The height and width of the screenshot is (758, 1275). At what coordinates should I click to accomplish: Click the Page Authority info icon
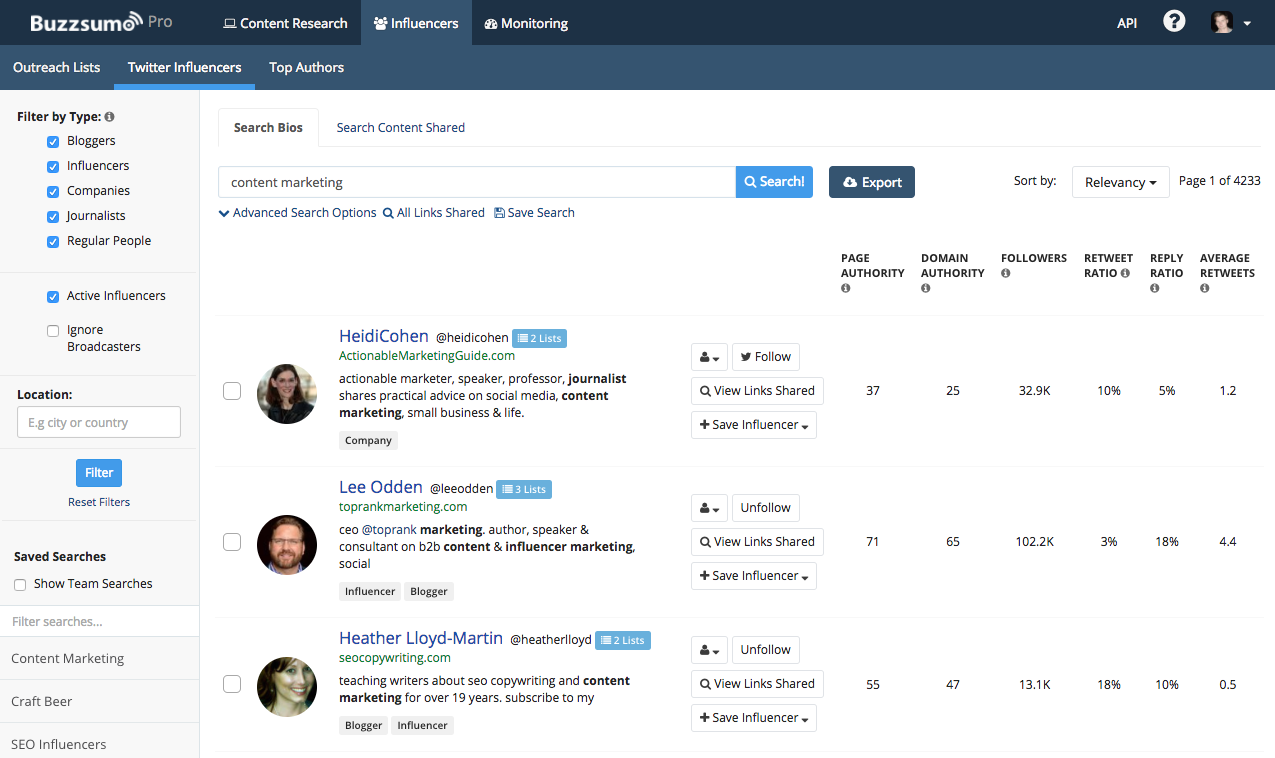[x=846, y=289]
